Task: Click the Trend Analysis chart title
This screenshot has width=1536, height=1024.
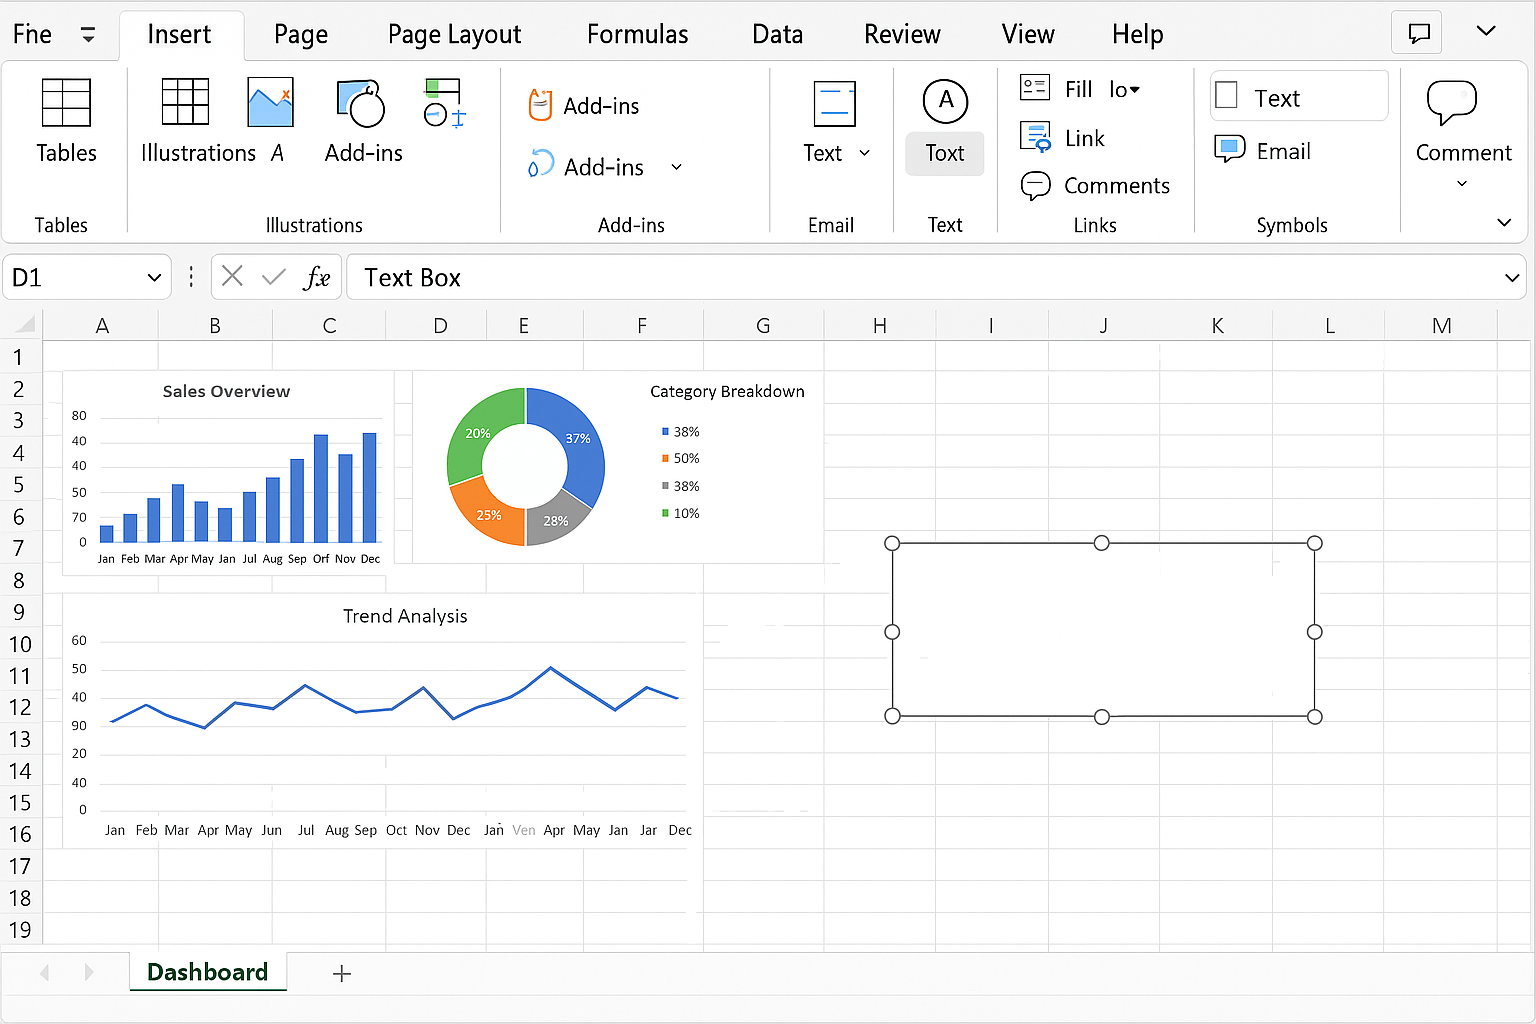Action: click(405, 616)
